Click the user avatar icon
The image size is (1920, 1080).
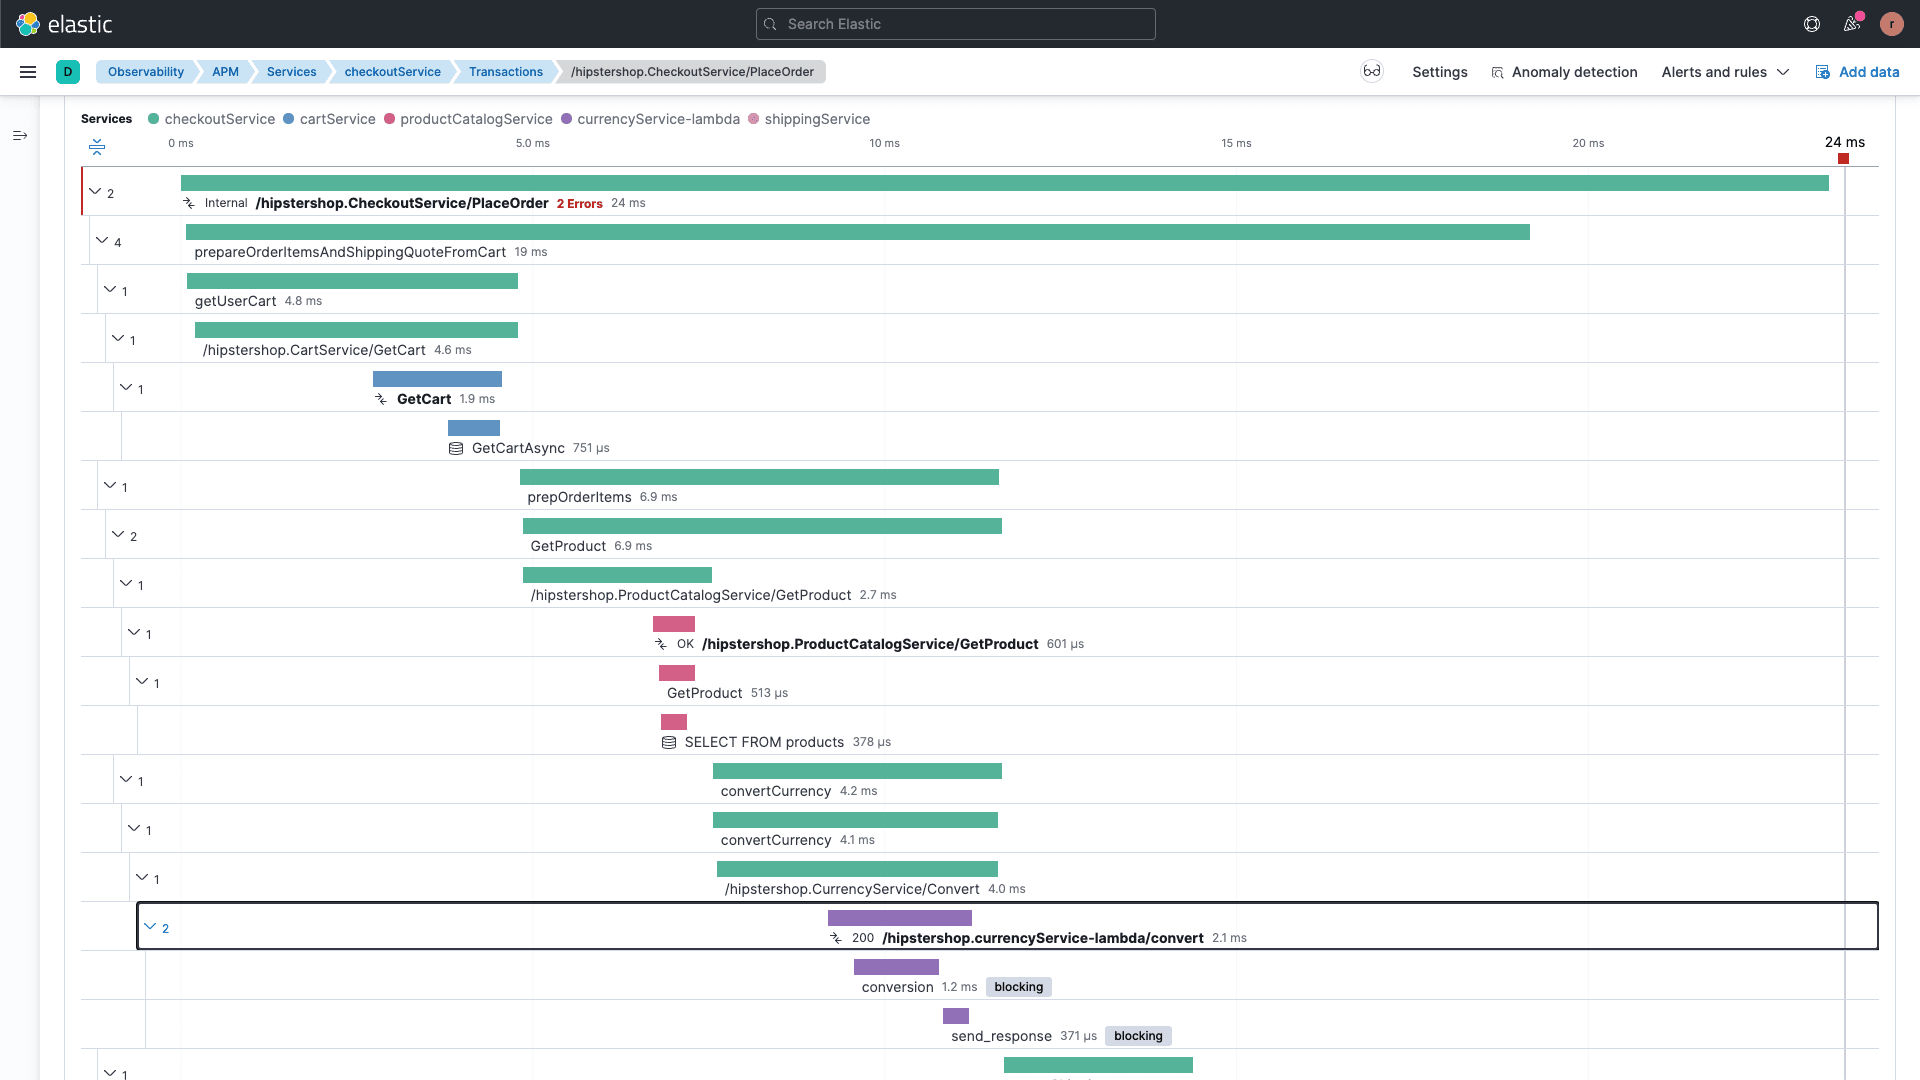click(1891, 24)
